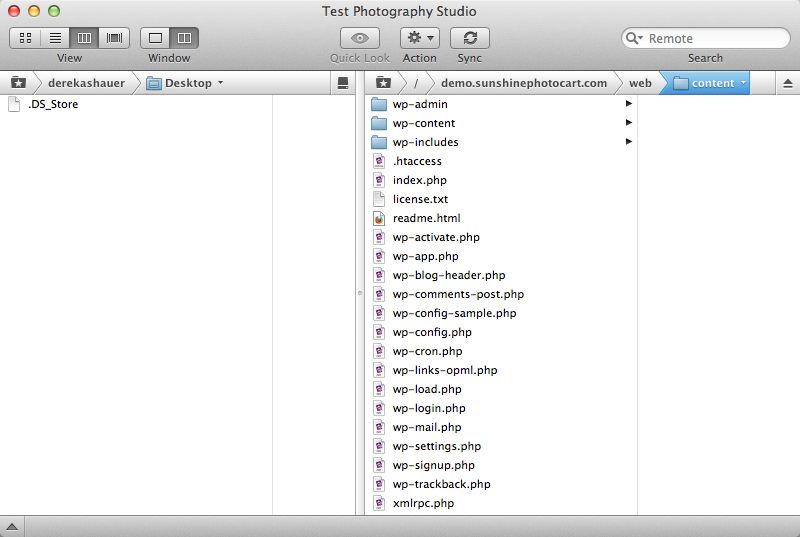Click the green zoom window button

pyautogui.click(x=54, y=11)
